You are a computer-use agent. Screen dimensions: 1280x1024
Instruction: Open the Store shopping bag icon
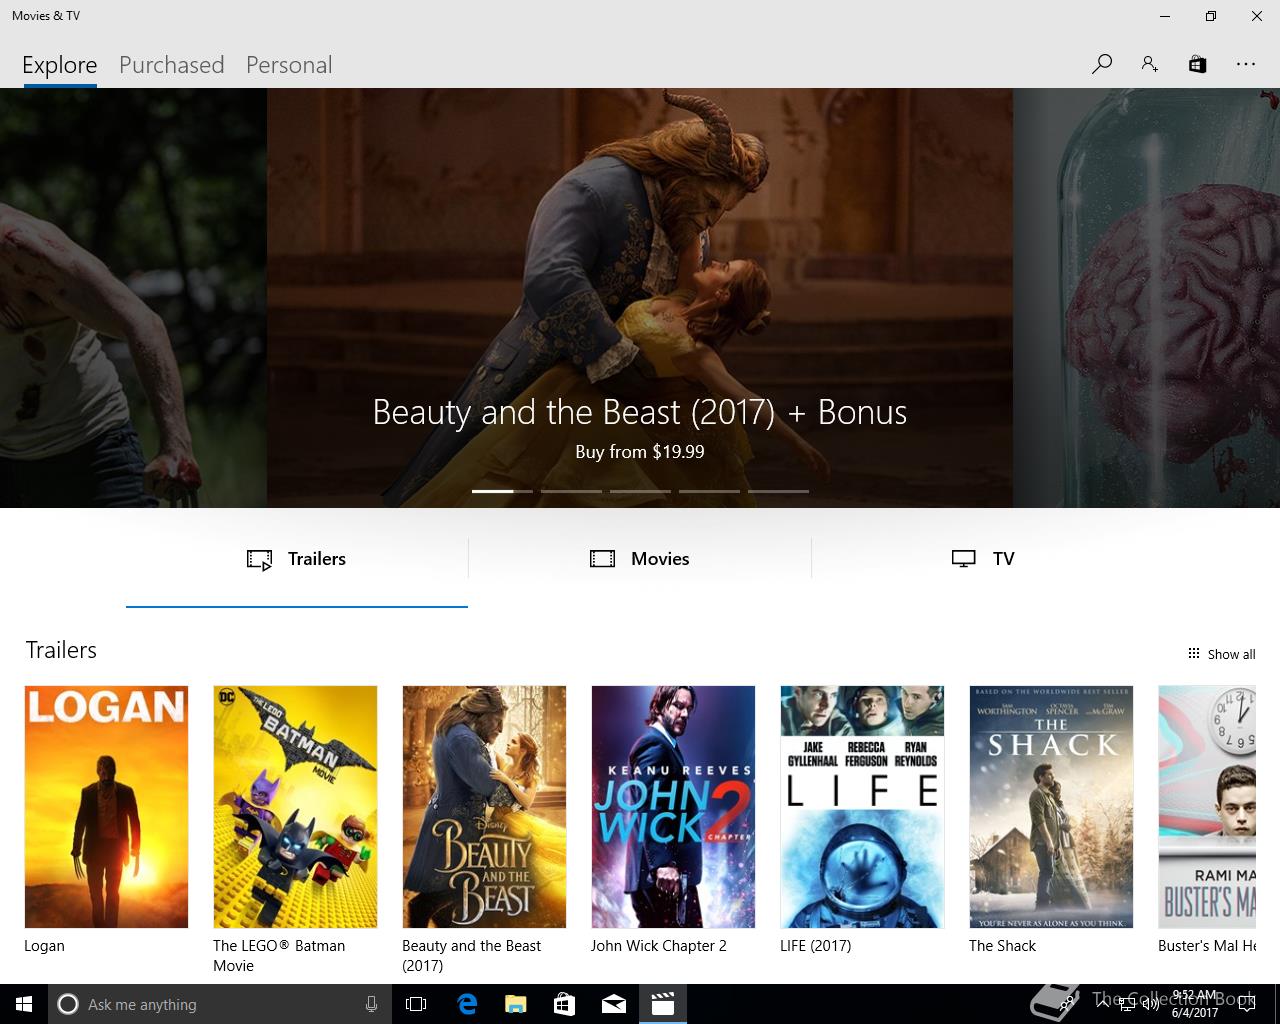tap(1197, 64)
